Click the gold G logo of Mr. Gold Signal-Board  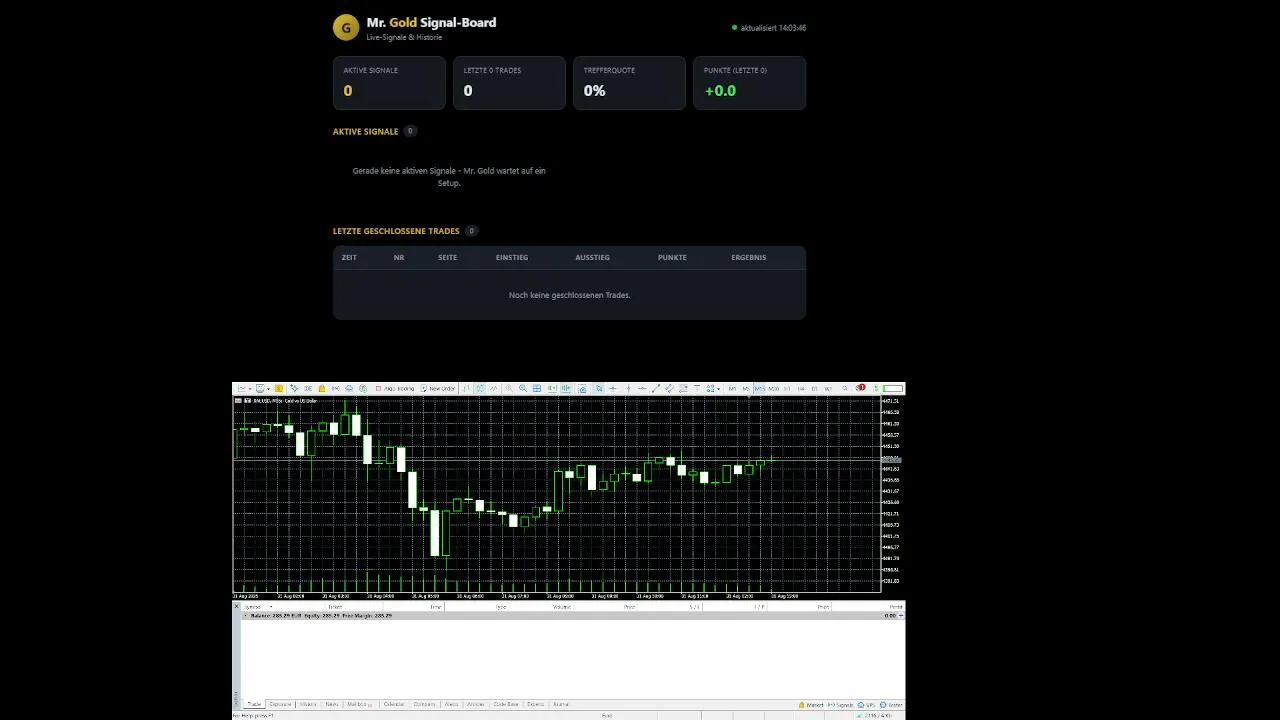pos(346,27)
